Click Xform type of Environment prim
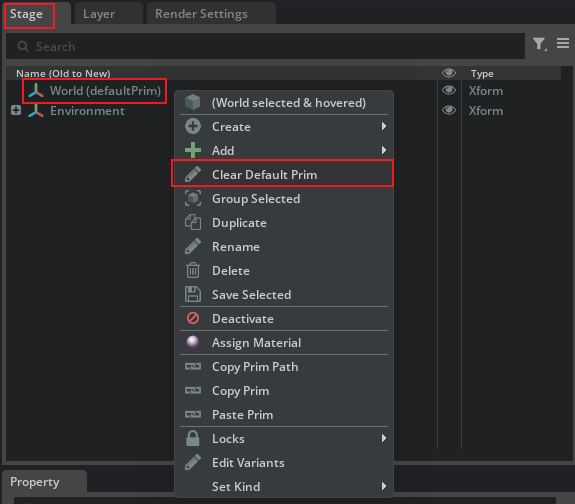Image resolution: width=575 pixels, height=504 pixels. tap(486, 111)
